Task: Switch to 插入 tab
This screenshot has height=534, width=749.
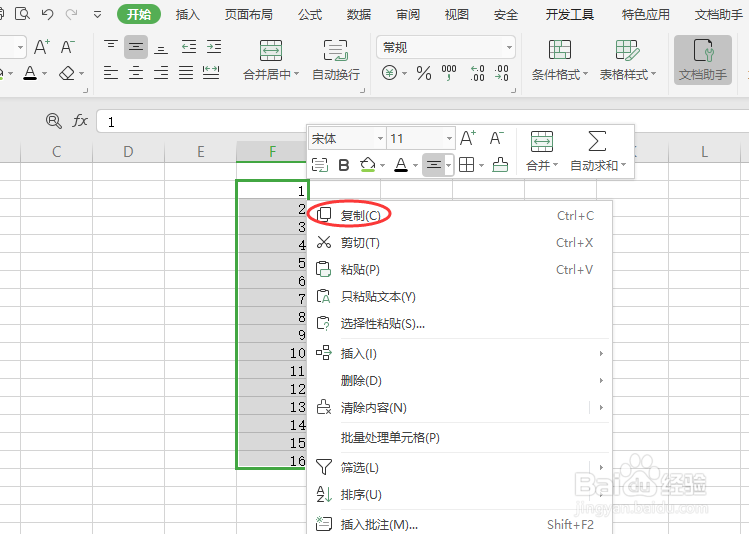Action: 187,15
